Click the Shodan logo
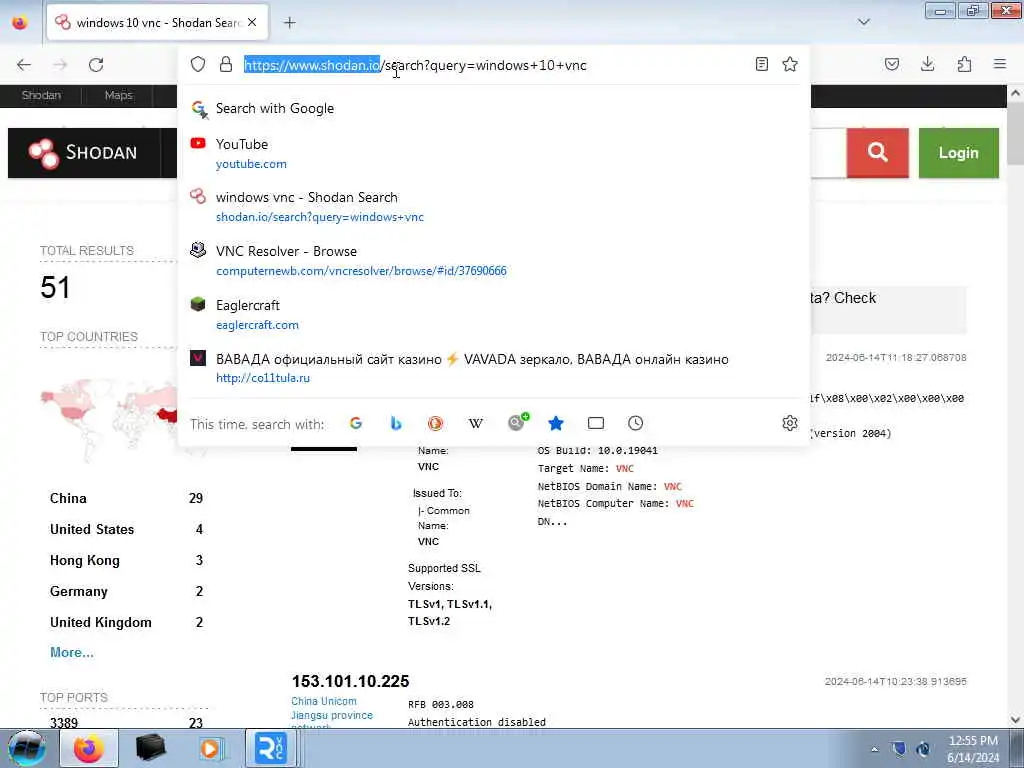The width and height of the screenshot is (1024, 768). [84, 153]
